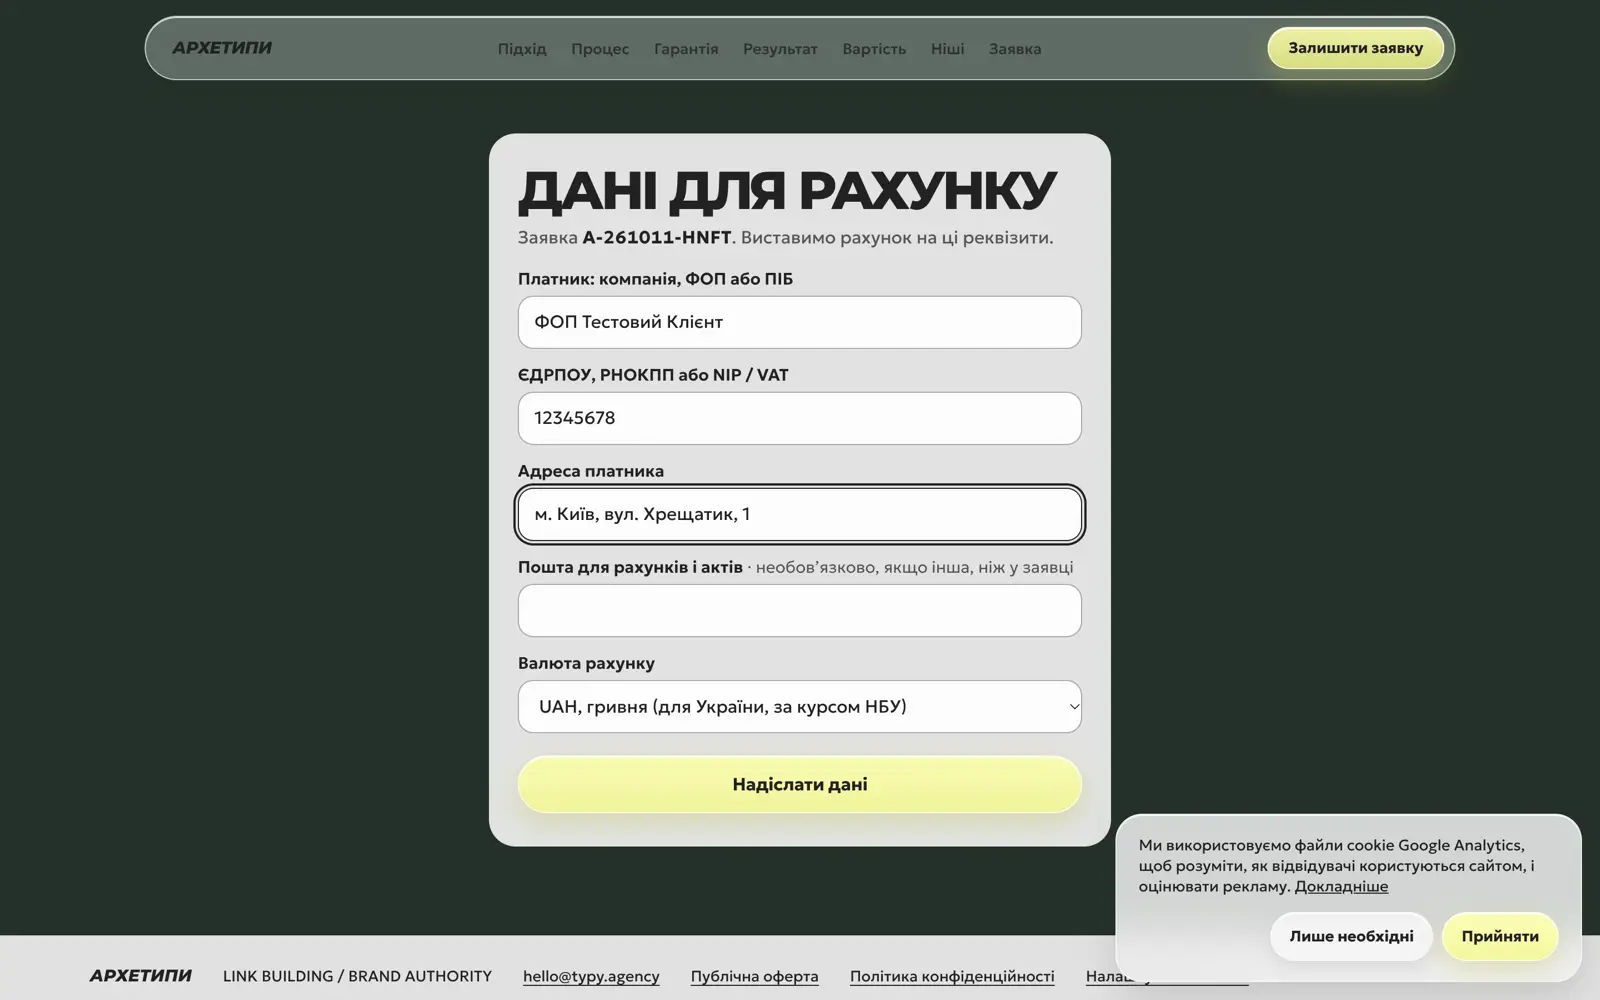1600x1000 pixels.
Task: Accept cookies with Прийняти button
Action: point(1500,936)
